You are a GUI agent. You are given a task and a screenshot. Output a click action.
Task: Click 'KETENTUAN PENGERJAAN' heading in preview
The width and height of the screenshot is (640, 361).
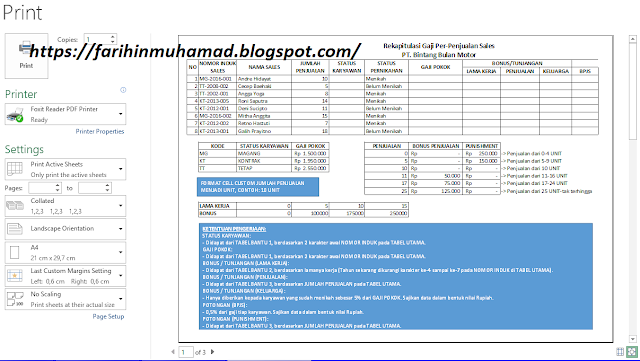point(234,229)
